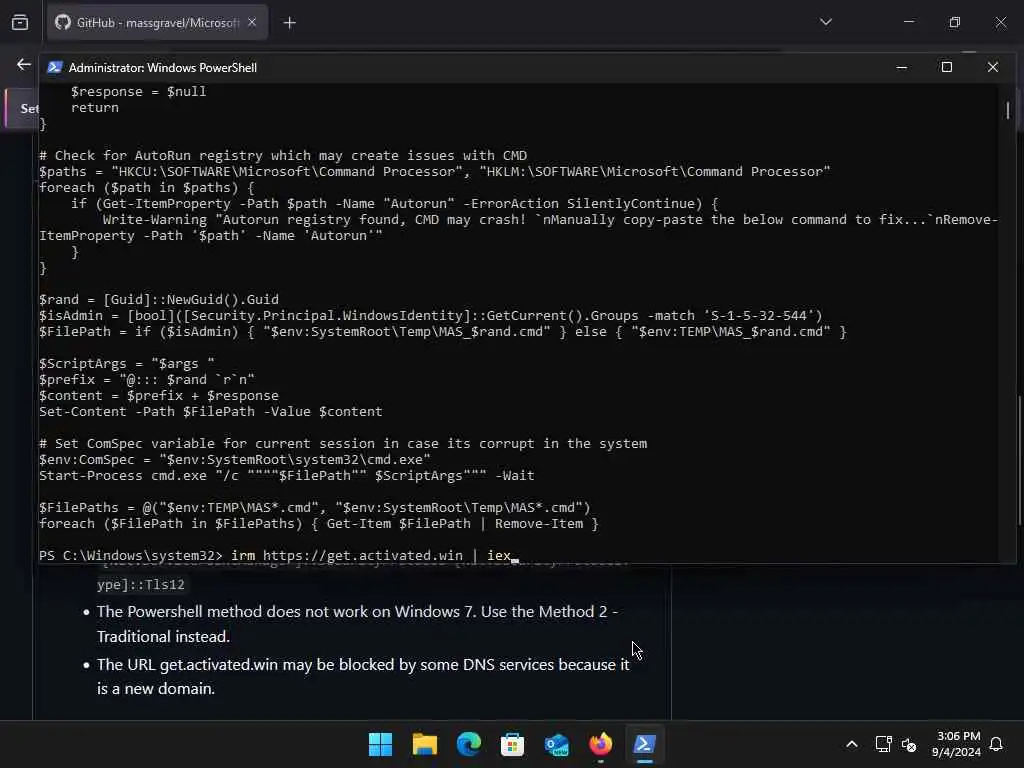1024x768 pixels.
Task: Click the get.activated.win DNS blocked note
Action: (x=363, y=676)
